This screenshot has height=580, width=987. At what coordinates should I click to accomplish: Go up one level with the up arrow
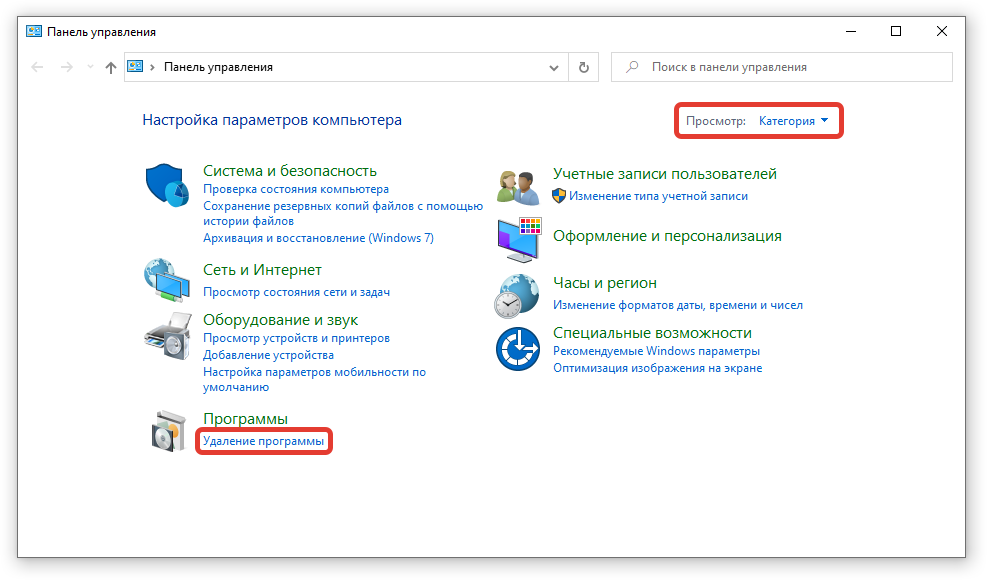(x=111, y=67)
